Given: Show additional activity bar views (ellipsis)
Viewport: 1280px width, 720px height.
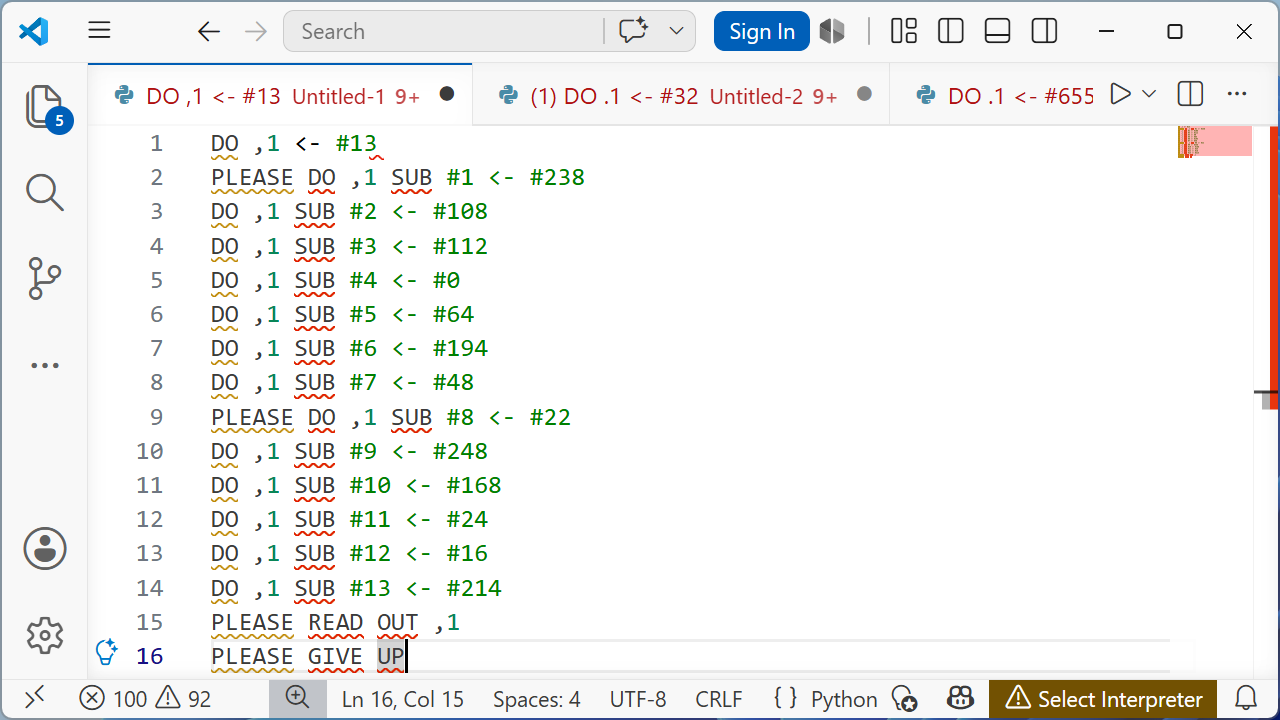Looking at the screenshot, I should (x=45, y=366).
